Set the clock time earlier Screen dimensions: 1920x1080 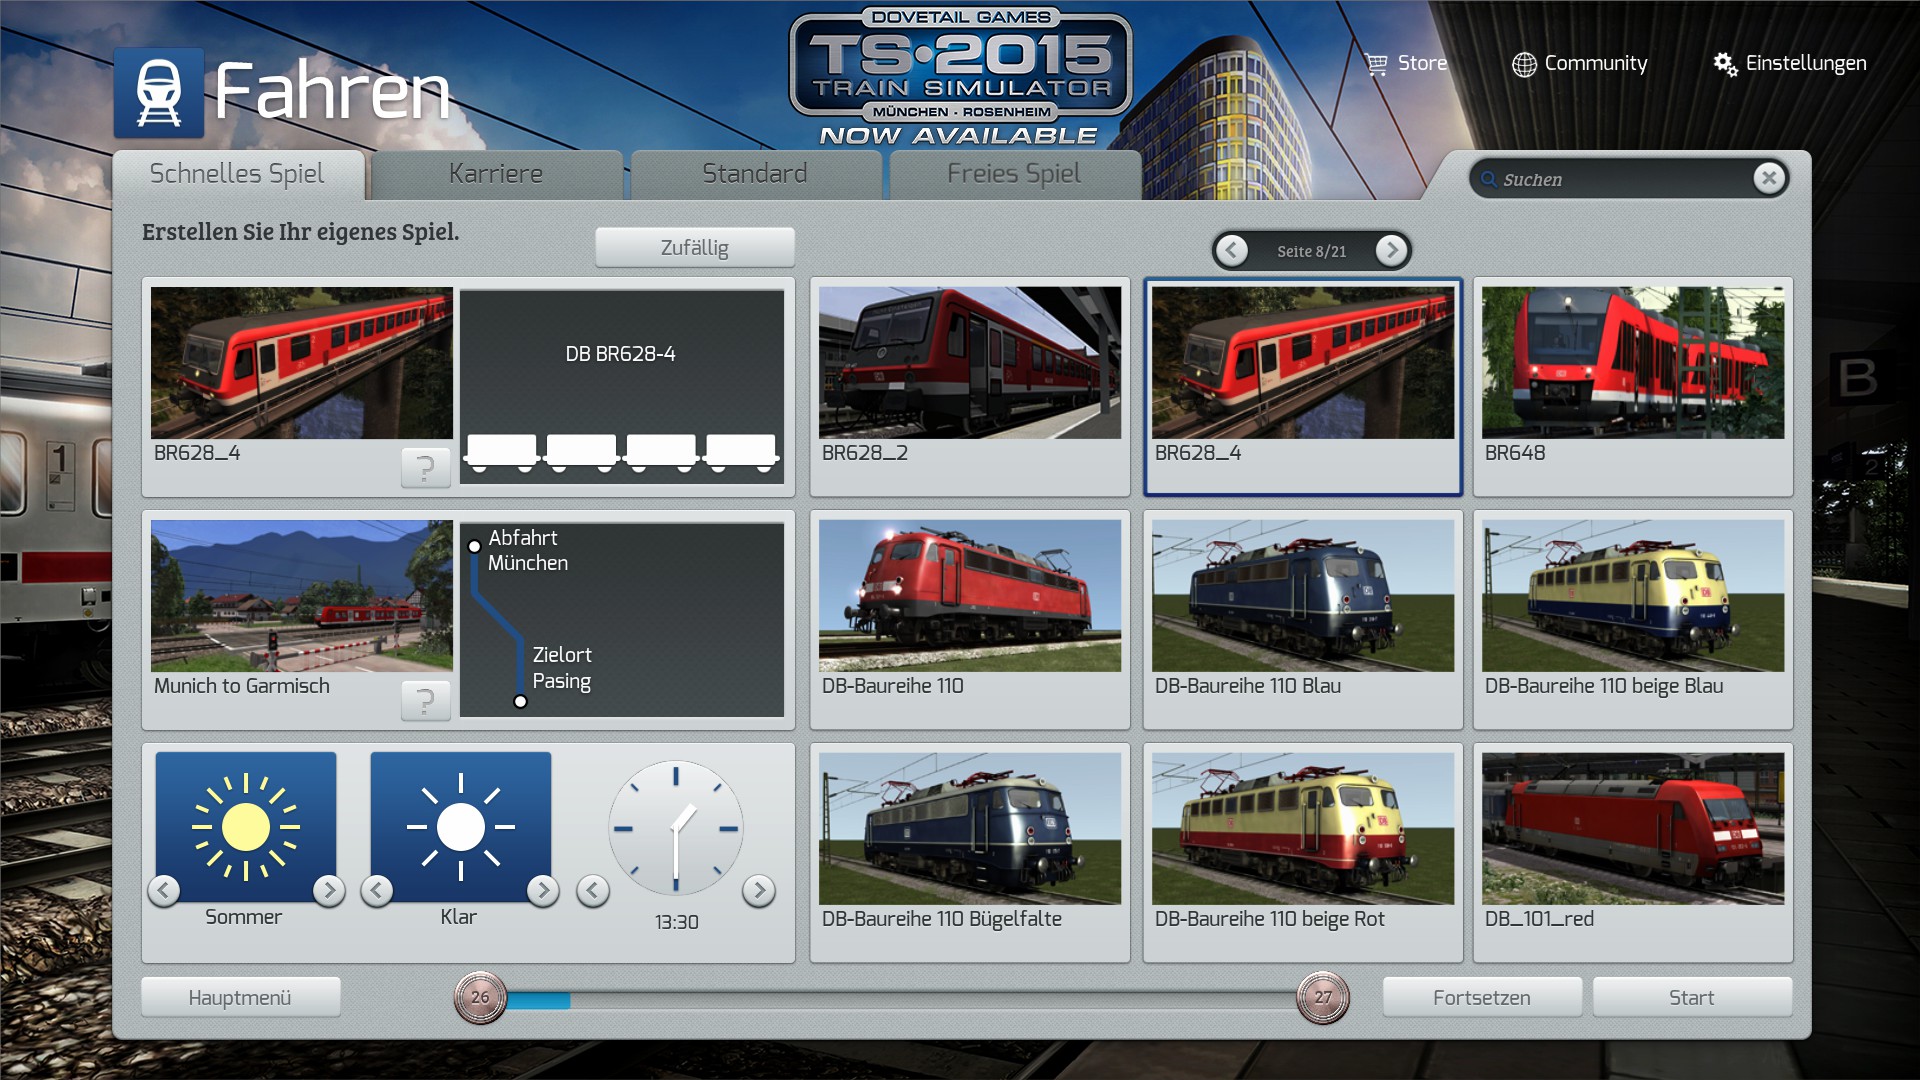pos(593,890)
